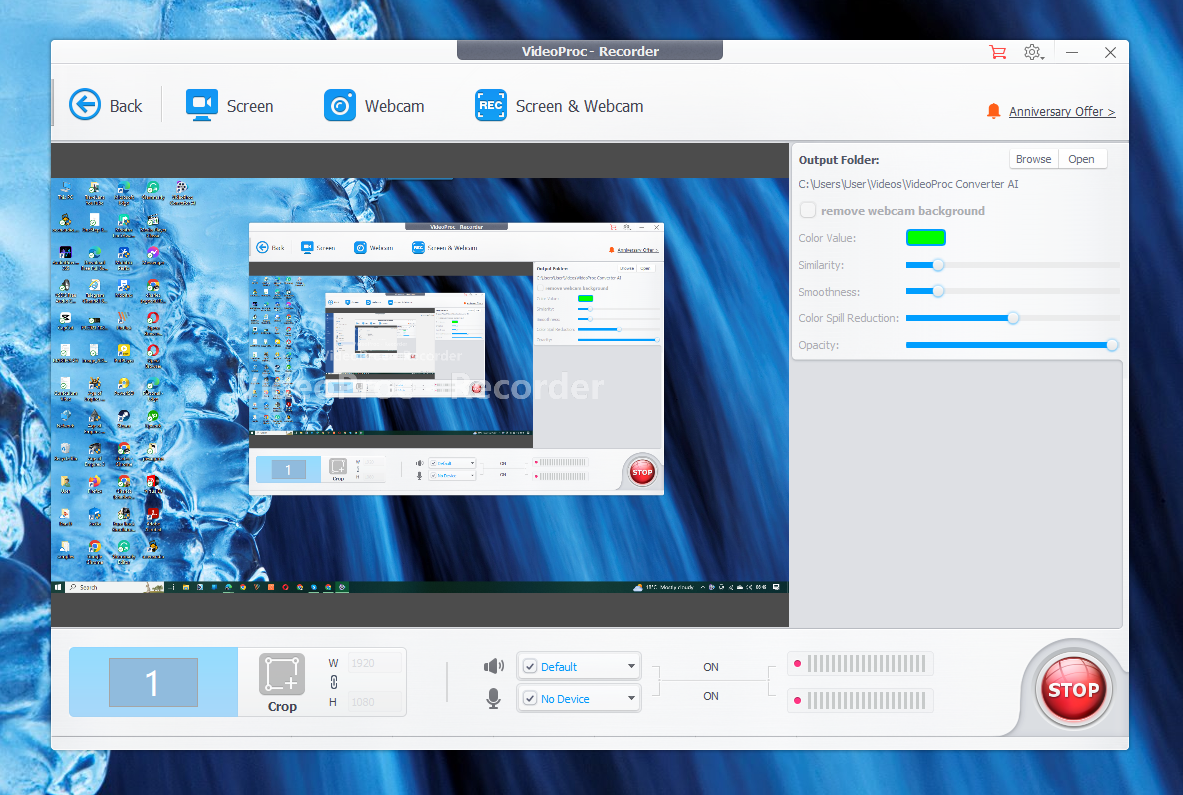Expand the Default audio device dropdown
The height and width of the screenshot is (795, 1183).
point(631,666)
